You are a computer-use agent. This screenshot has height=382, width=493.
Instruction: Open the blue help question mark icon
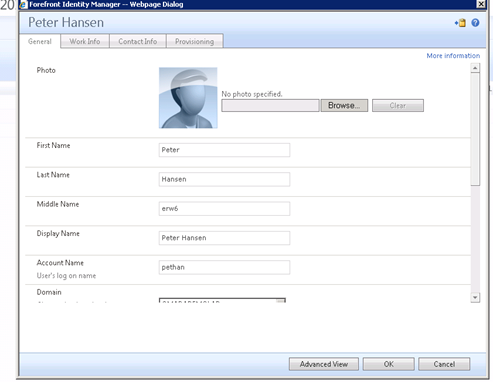(475, 23)
